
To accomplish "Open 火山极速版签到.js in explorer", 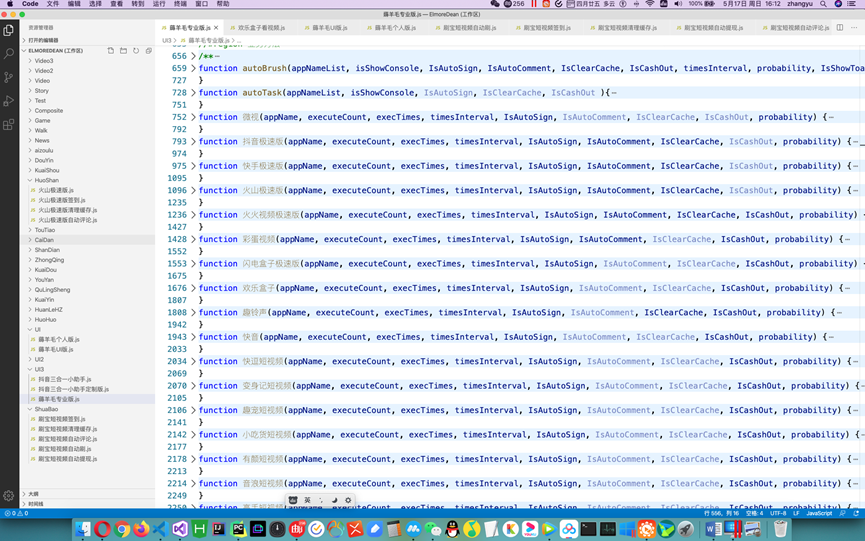I will 61,200.
